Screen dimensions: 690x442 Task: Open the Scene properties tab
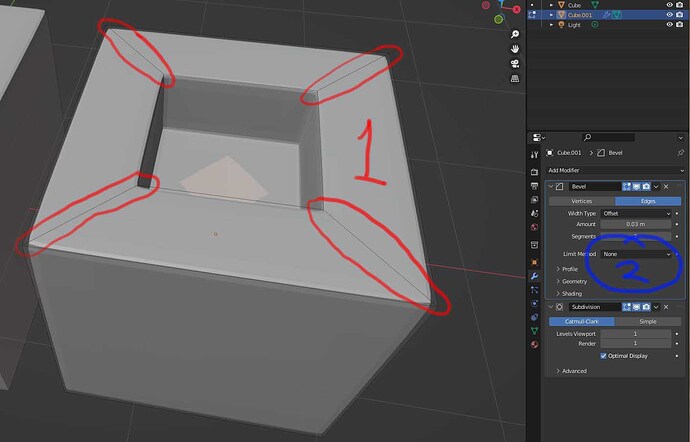click(x=534, y=213)
